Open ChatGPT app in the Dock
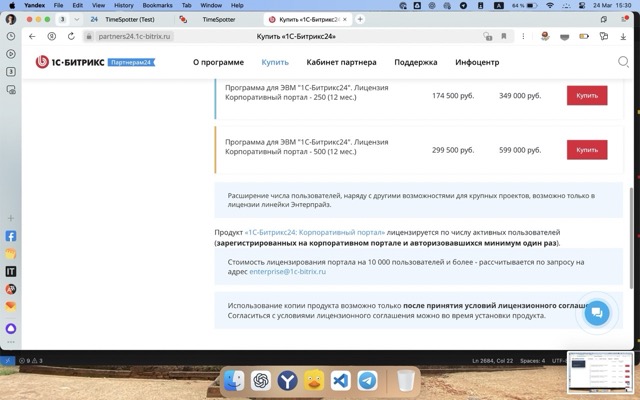The width and height of the screenshot is (640, 400). coord(260,381)
